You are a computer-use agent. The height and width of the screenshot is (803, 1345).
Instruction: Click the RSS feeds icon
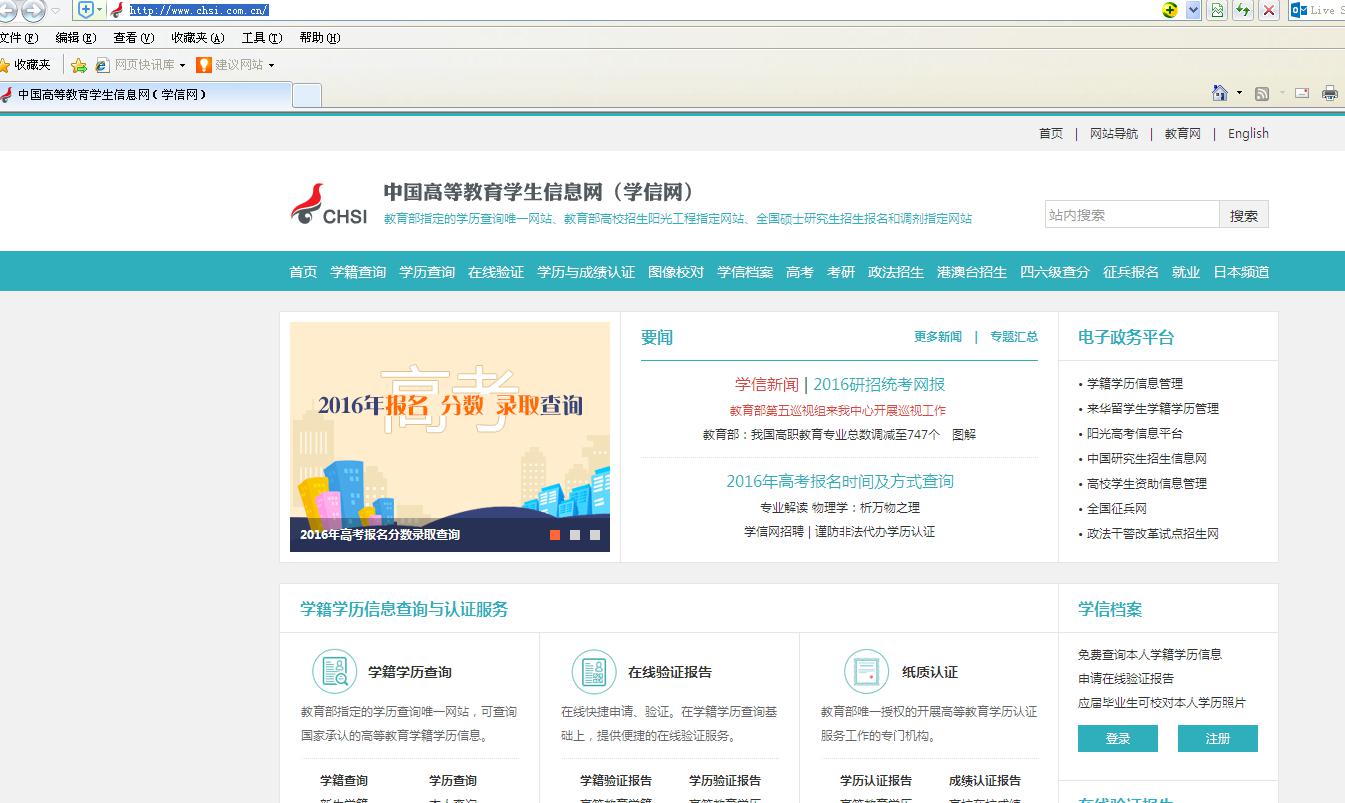click(1262, 93)
